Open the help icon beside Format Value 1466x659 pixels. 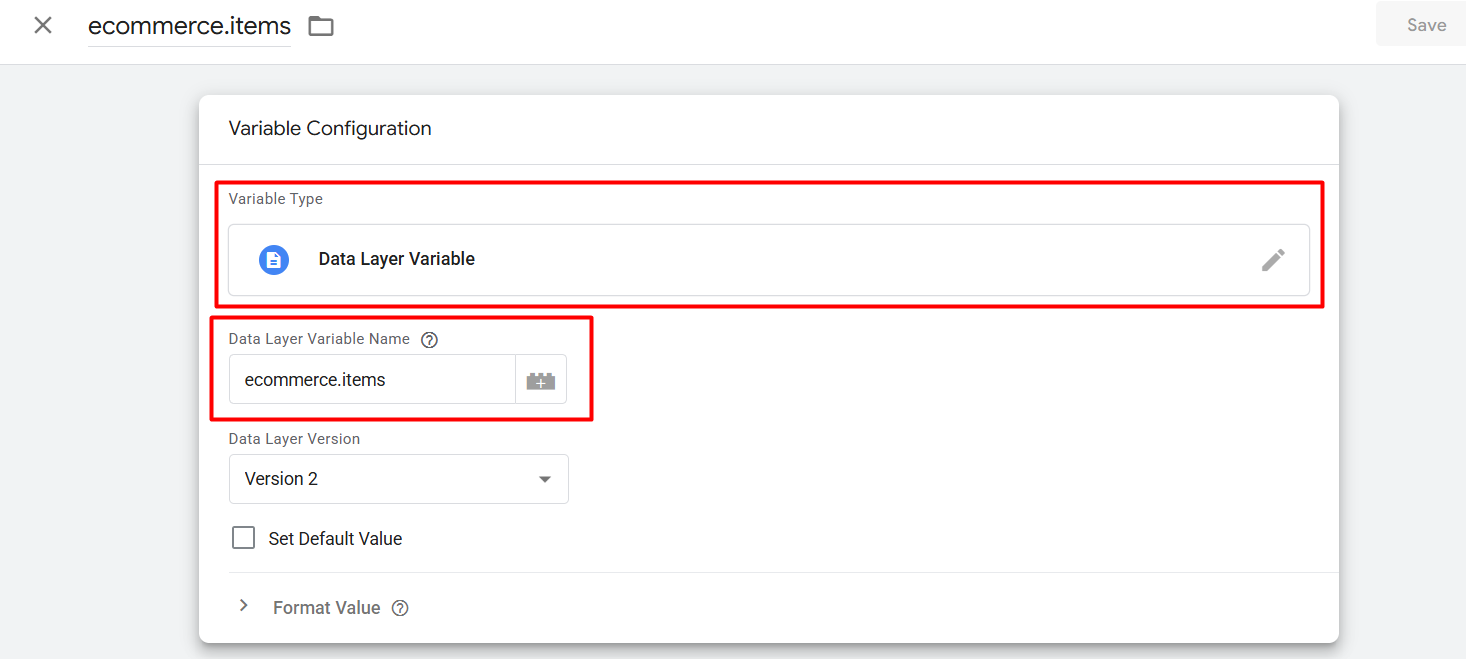pyautogui.click(x=400, y=608)
